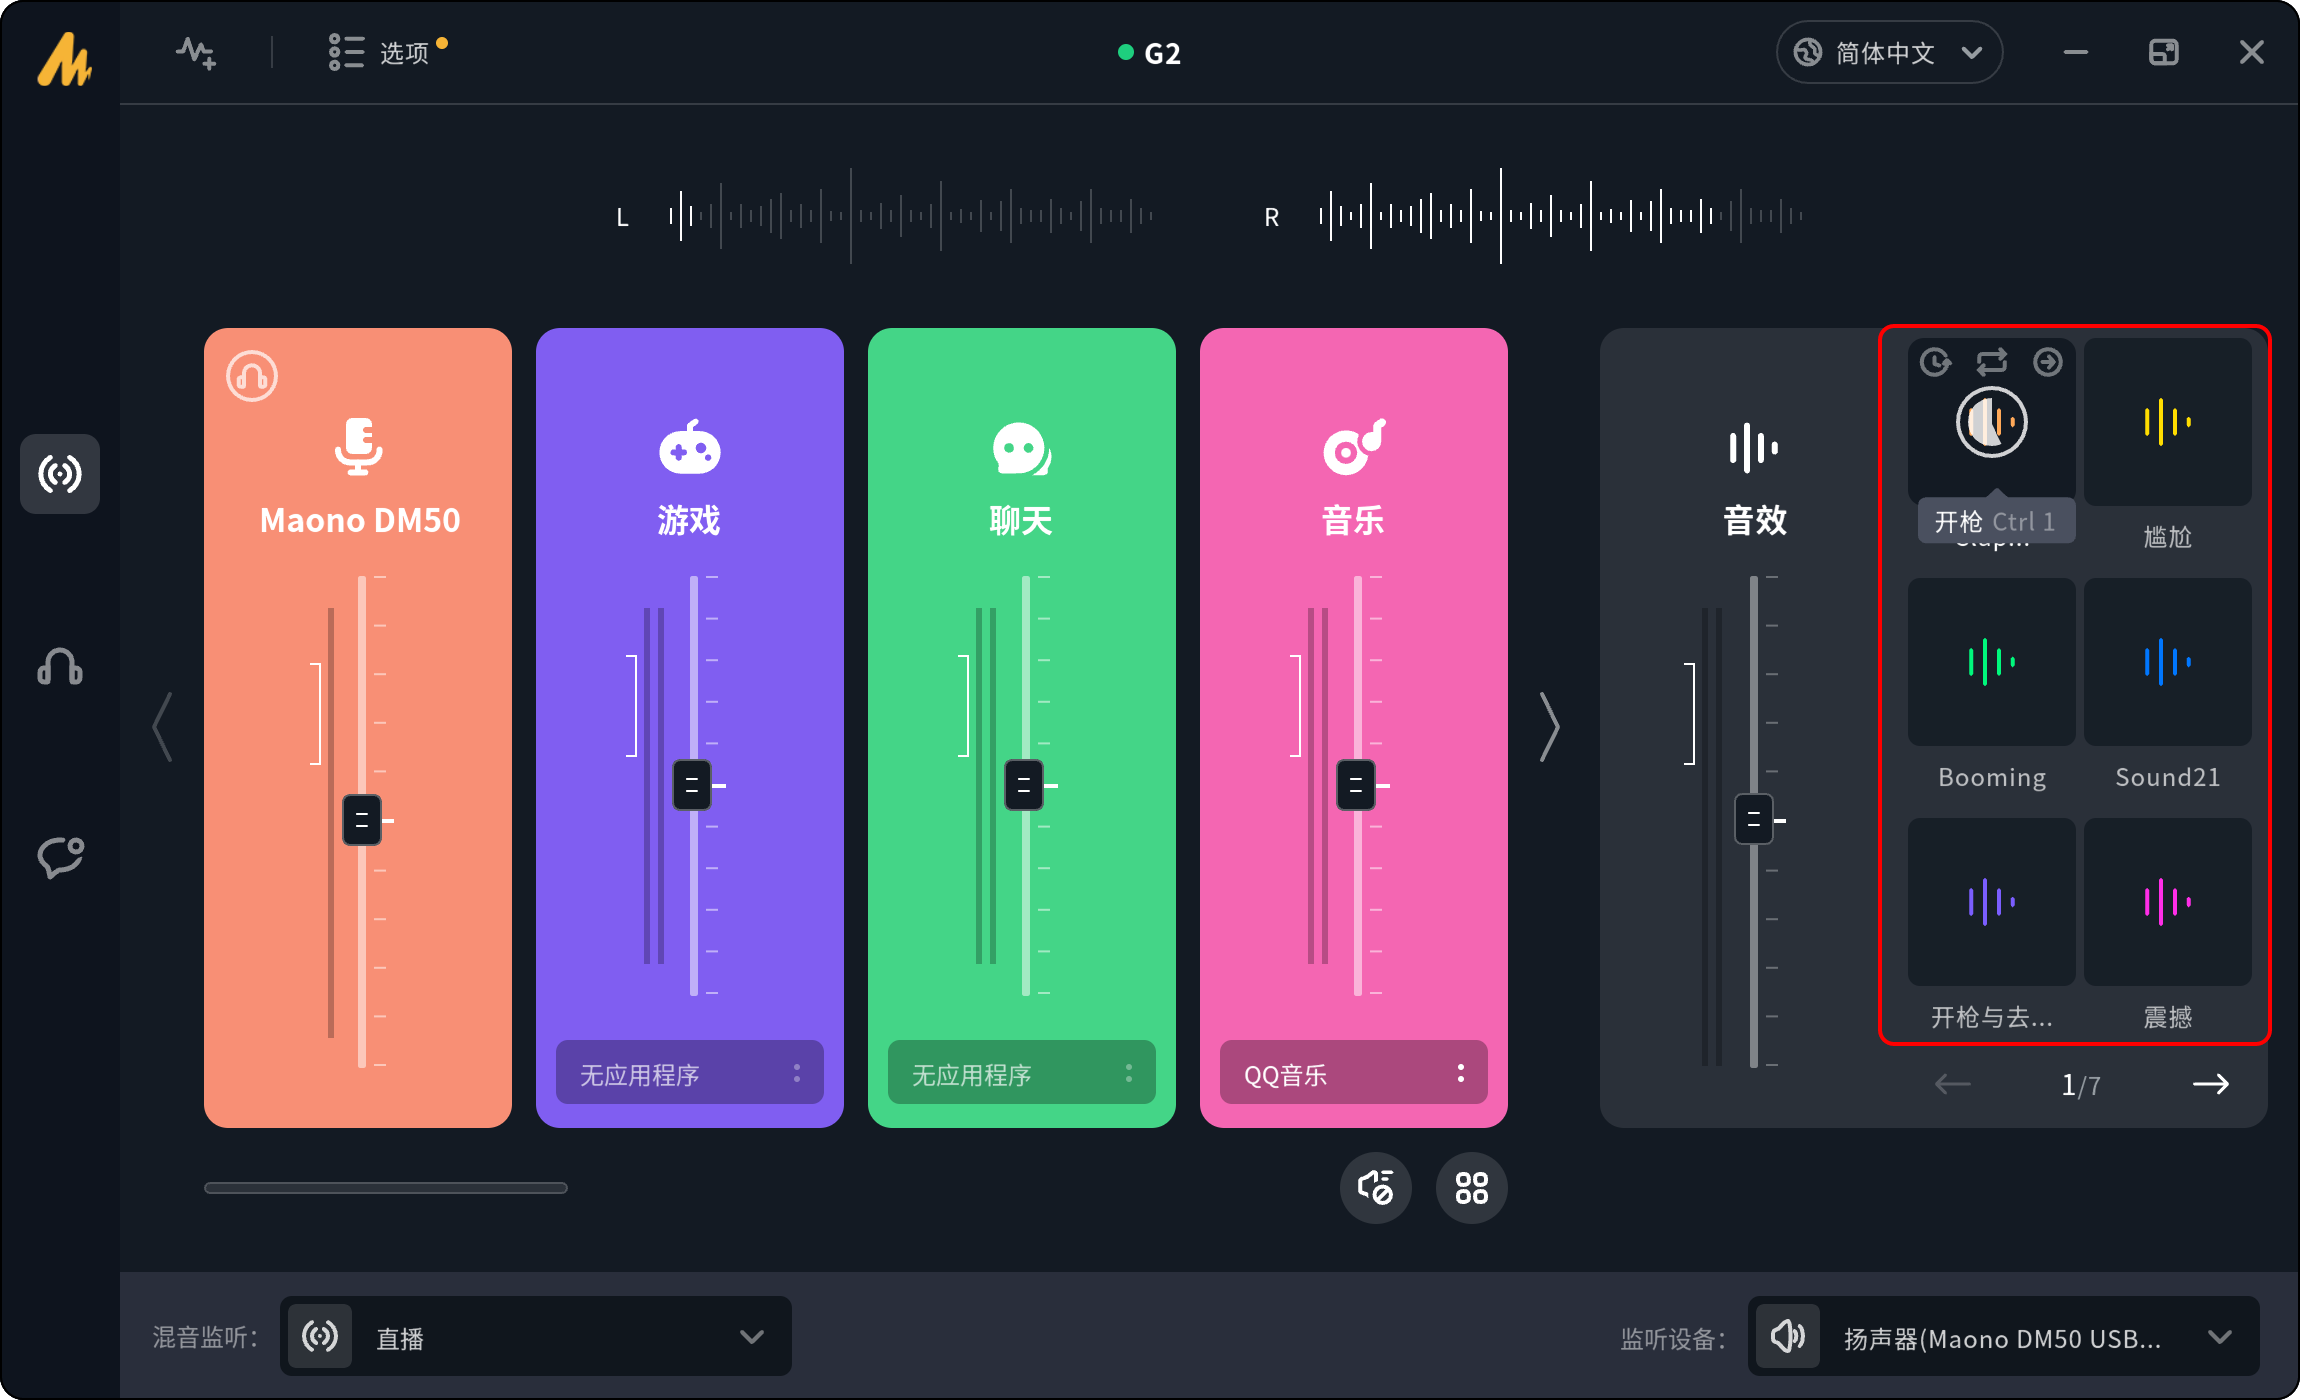Click the waveform-plus icon in top bar

click(196, 52)
